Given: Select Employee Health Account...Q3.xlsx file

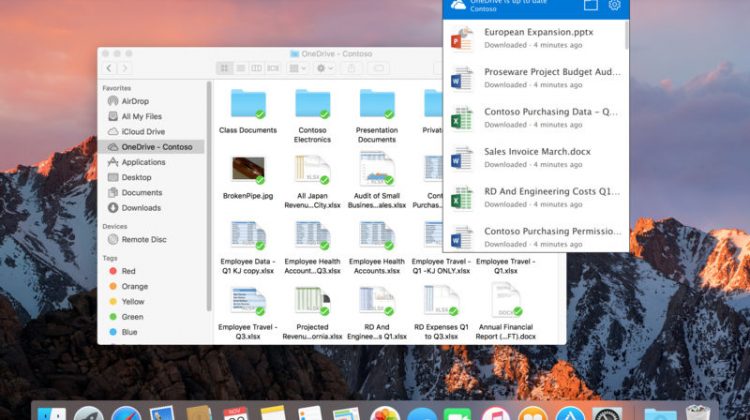Looking at the screenshot, I should (312, 247).
